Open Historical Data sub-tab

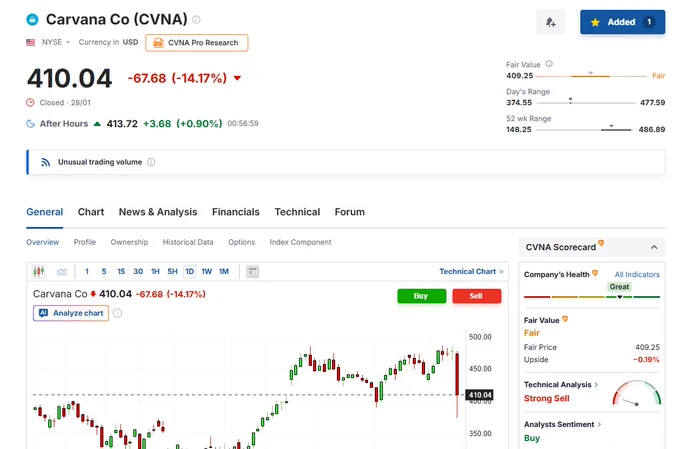[x=188, y=242]
